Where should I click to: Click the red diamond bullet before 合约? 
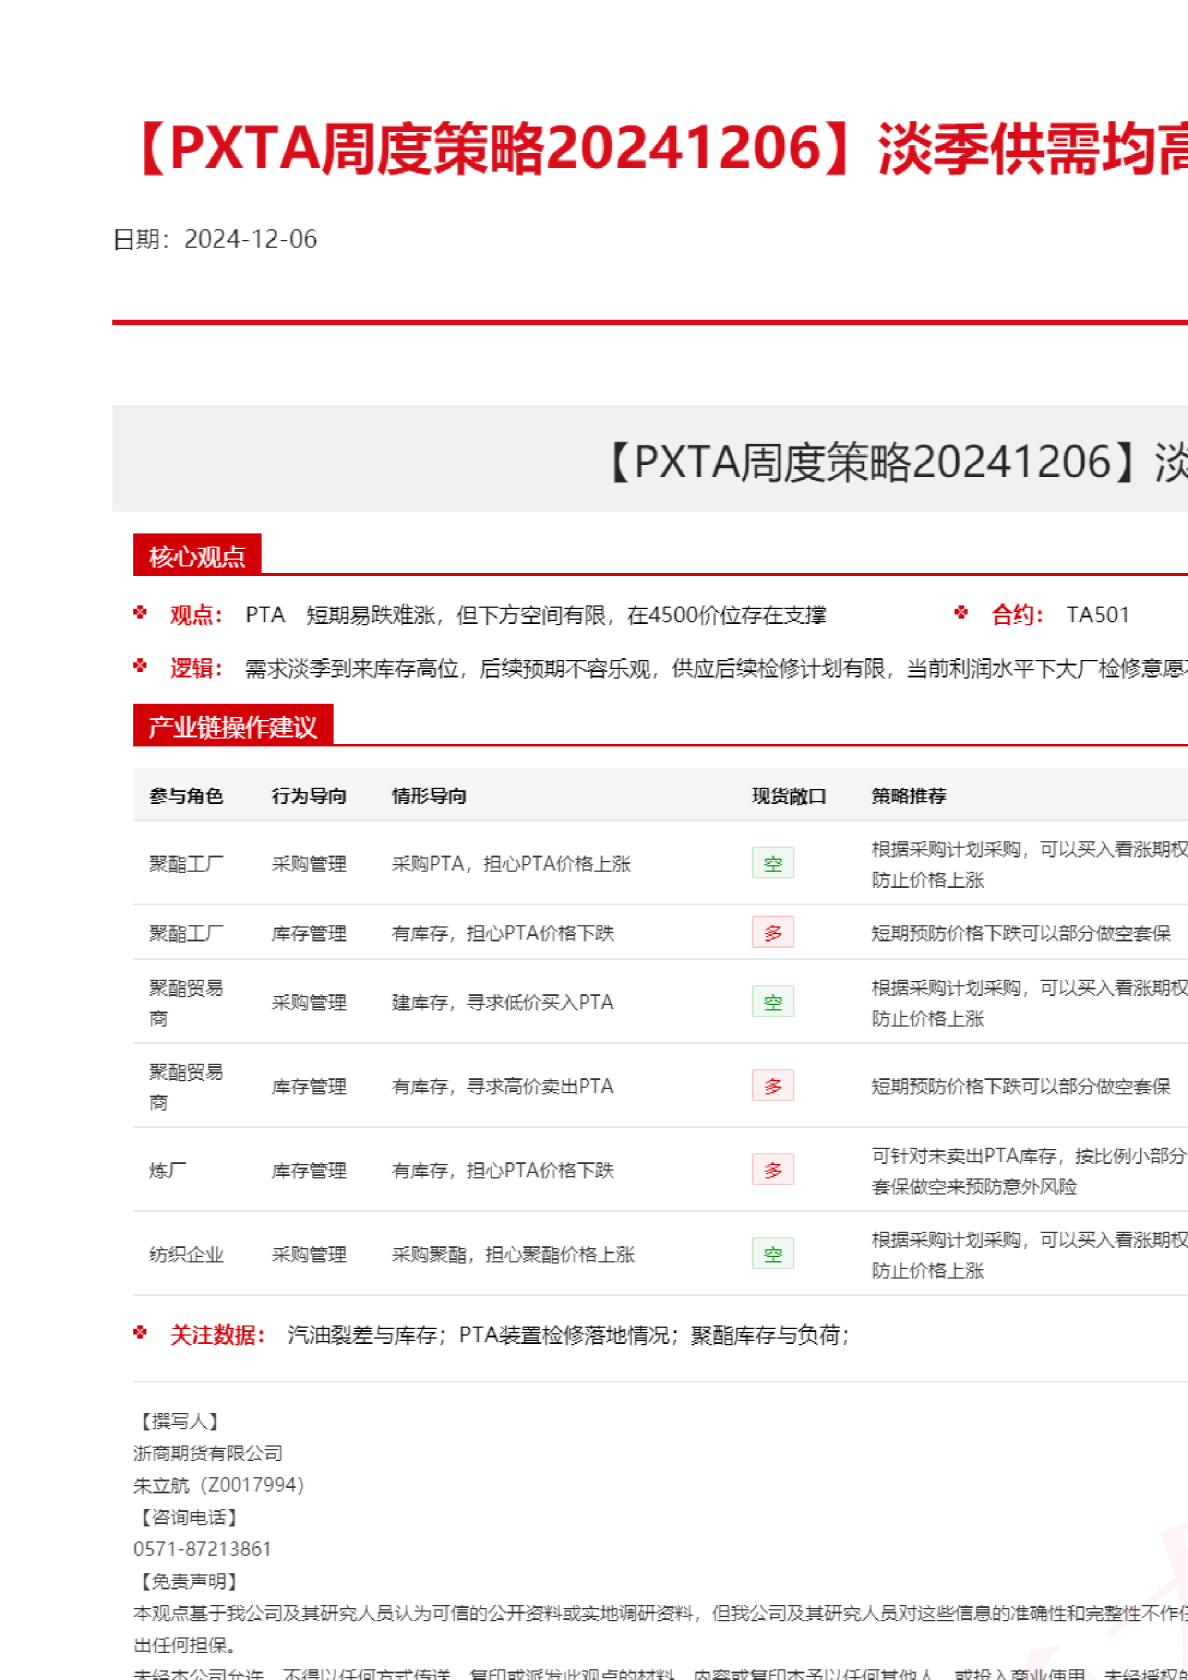[x=961, y=613]
